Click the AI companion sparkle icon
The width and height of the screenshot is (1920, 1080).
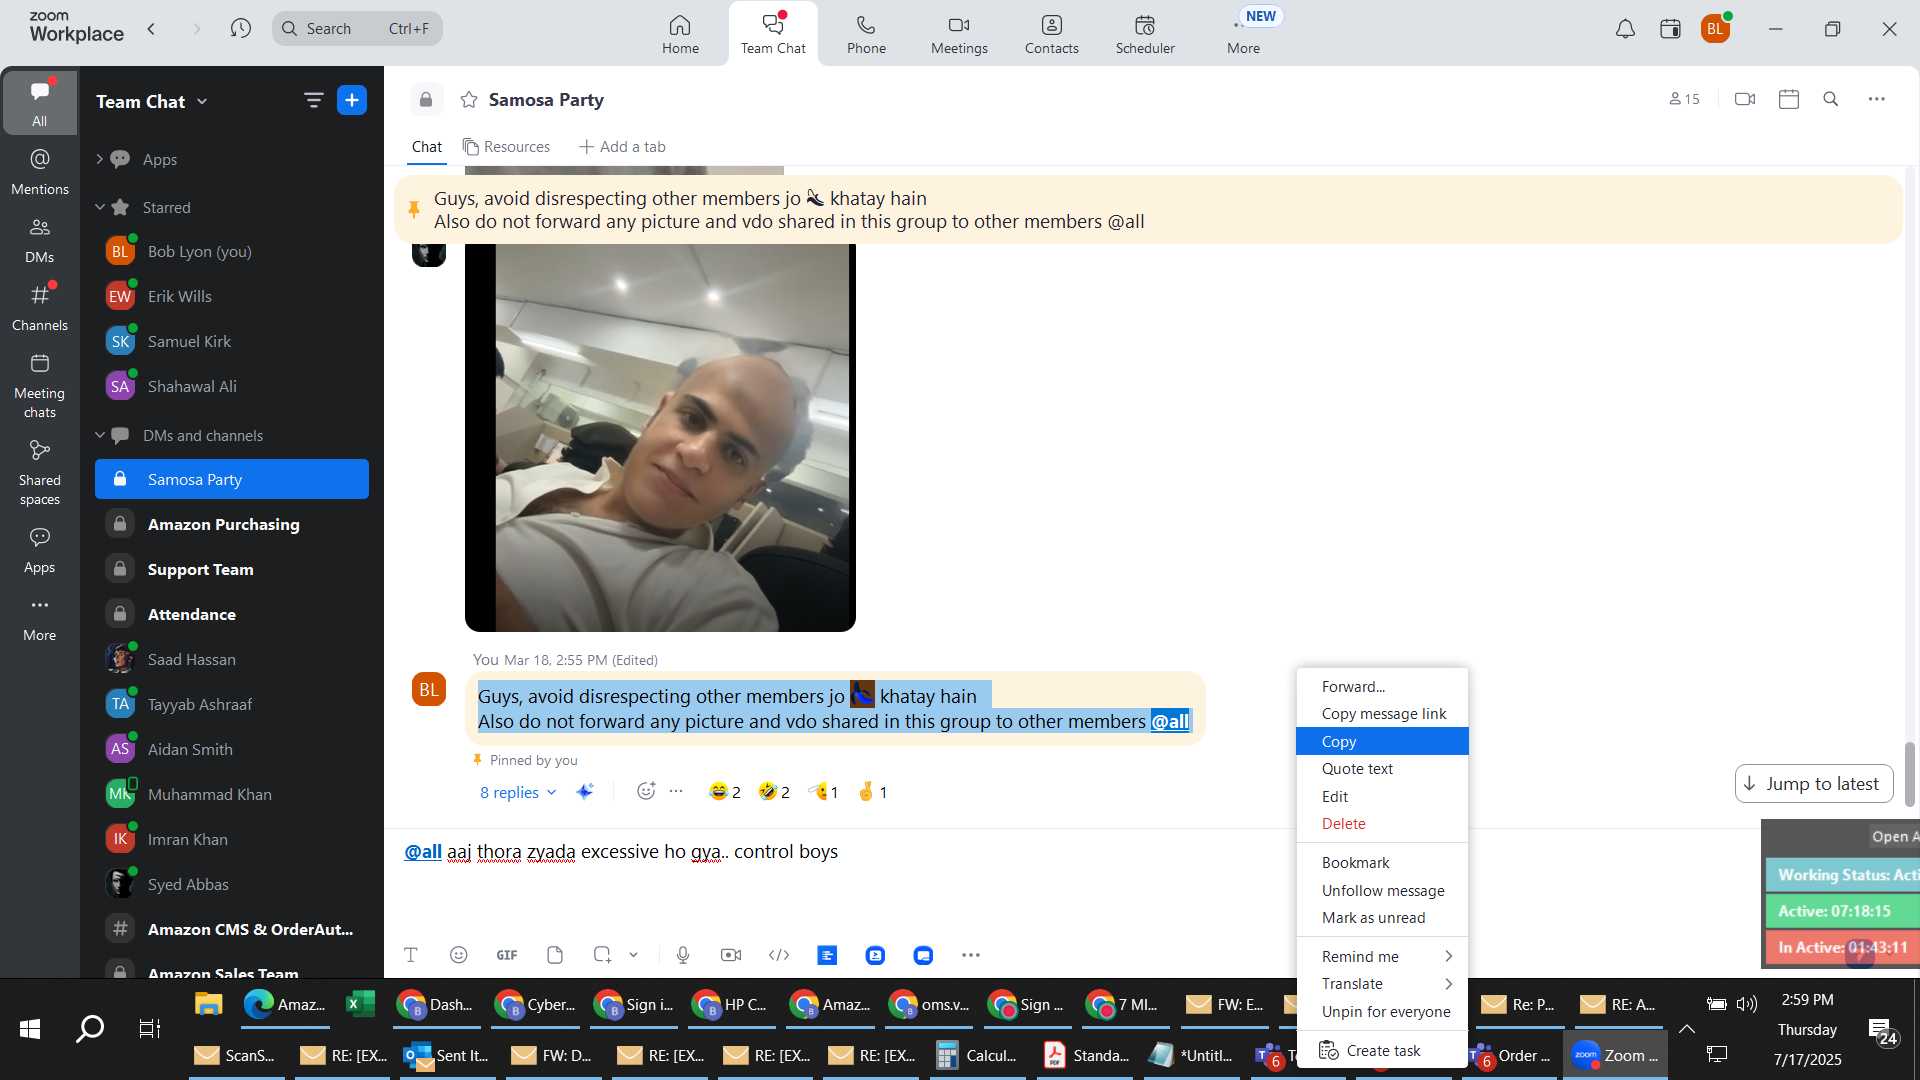(x=585, y=791)
